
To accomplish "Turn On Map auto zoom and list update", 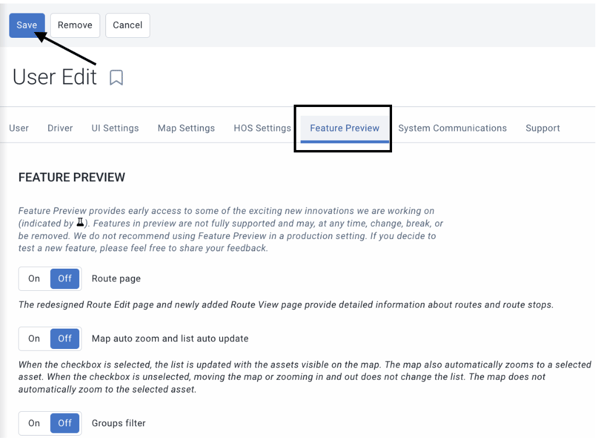I will (x=34, y=339).
